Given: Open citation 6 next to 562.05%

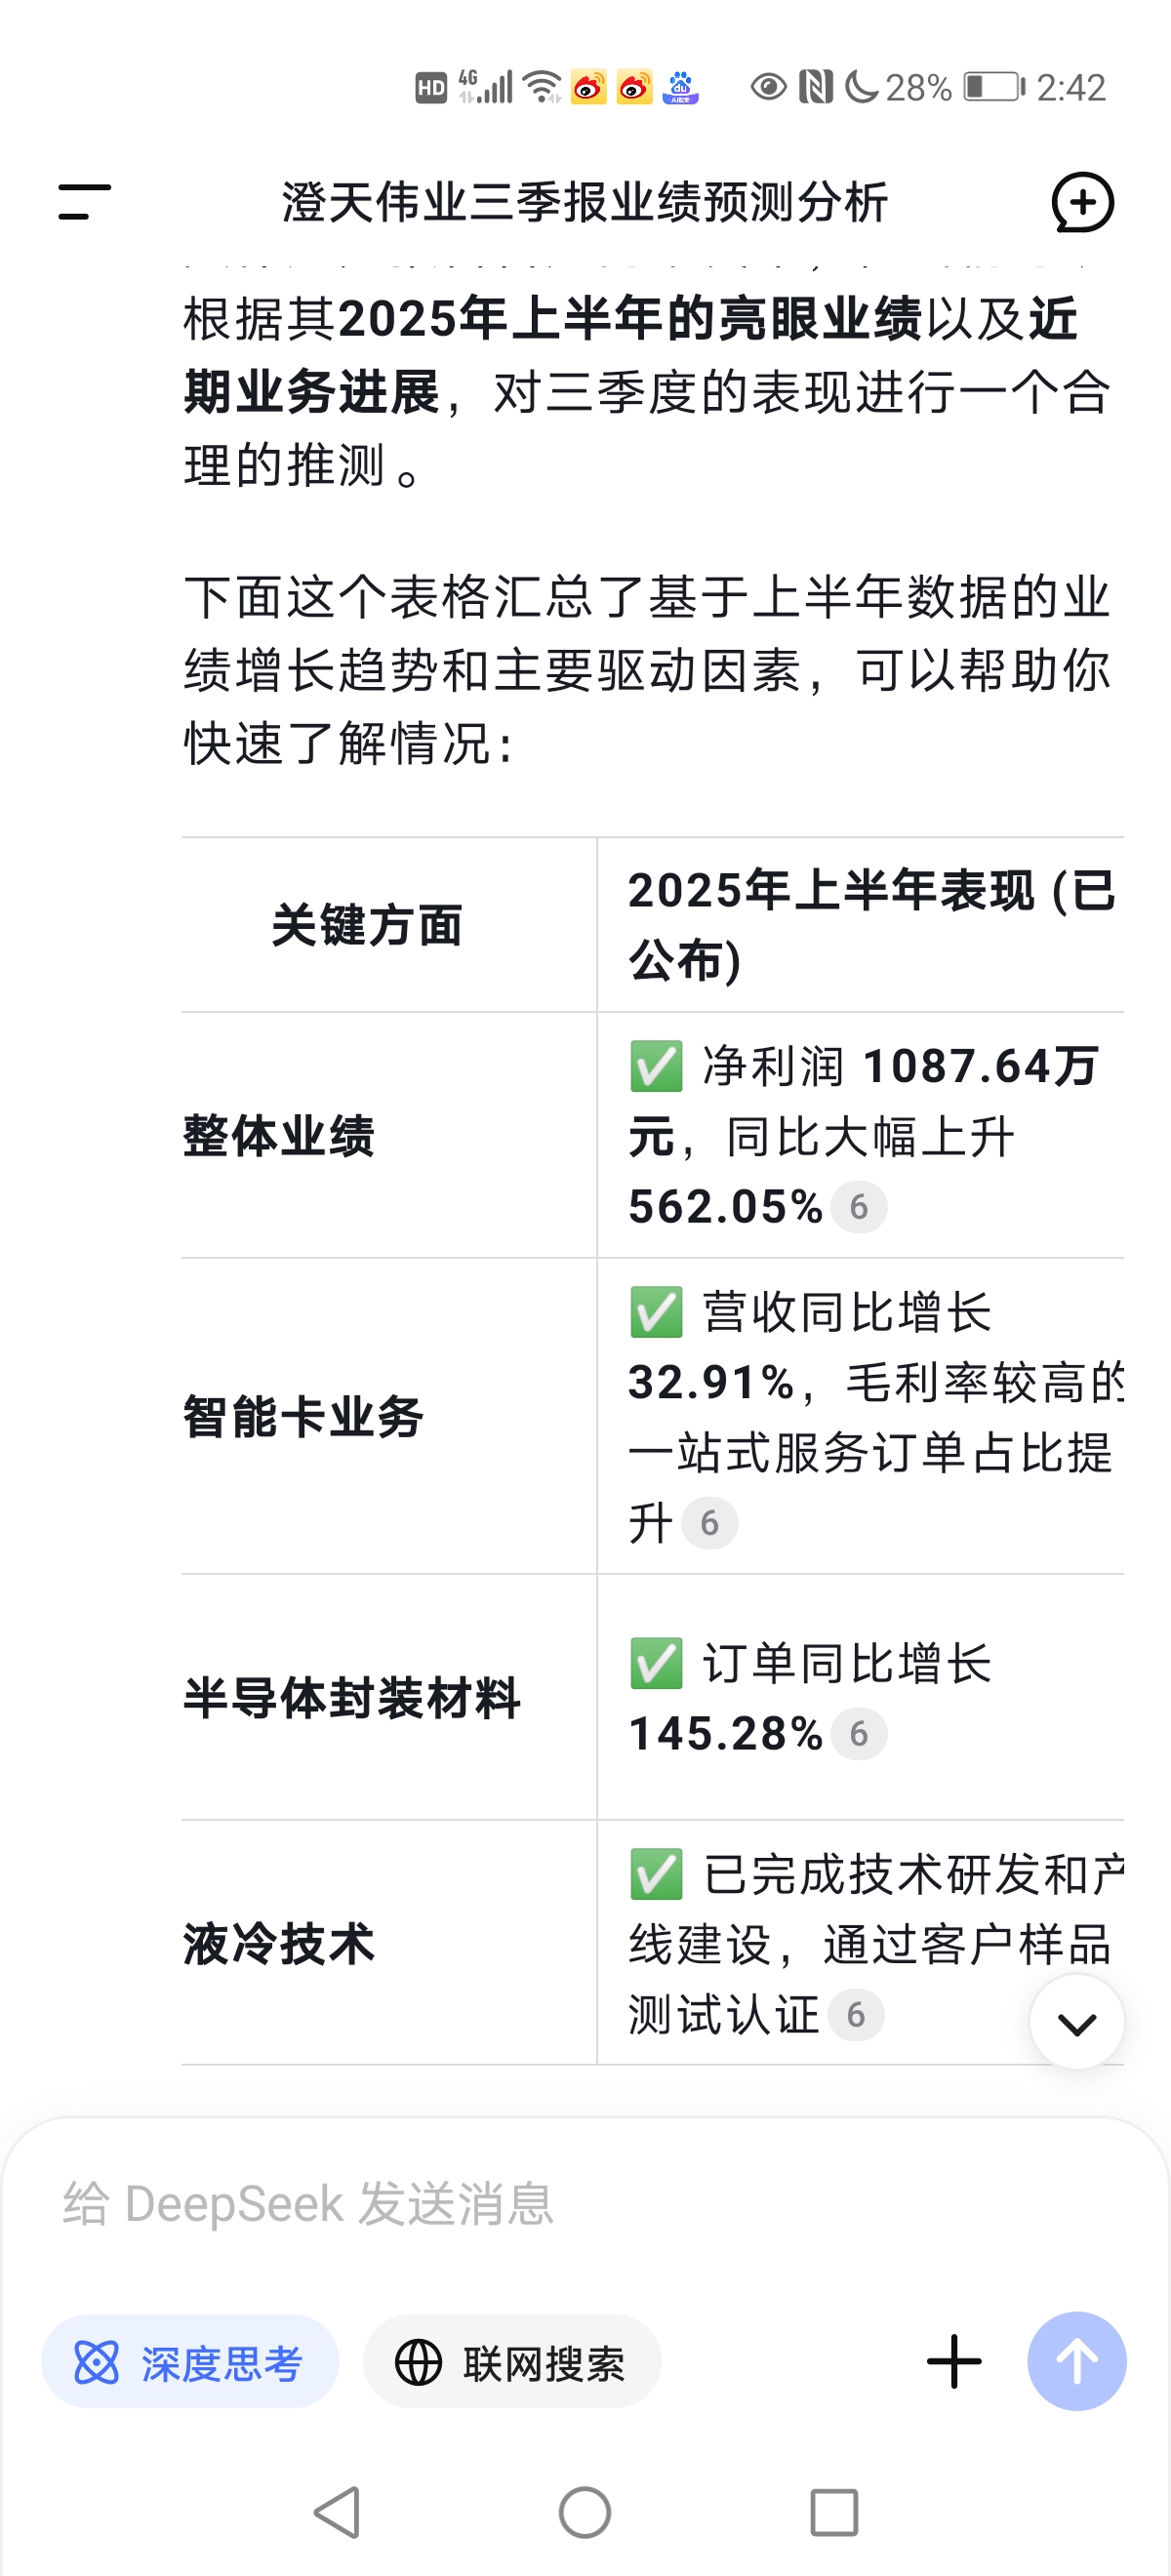Looking at the screenshot, I should (x=859, y=1207).
